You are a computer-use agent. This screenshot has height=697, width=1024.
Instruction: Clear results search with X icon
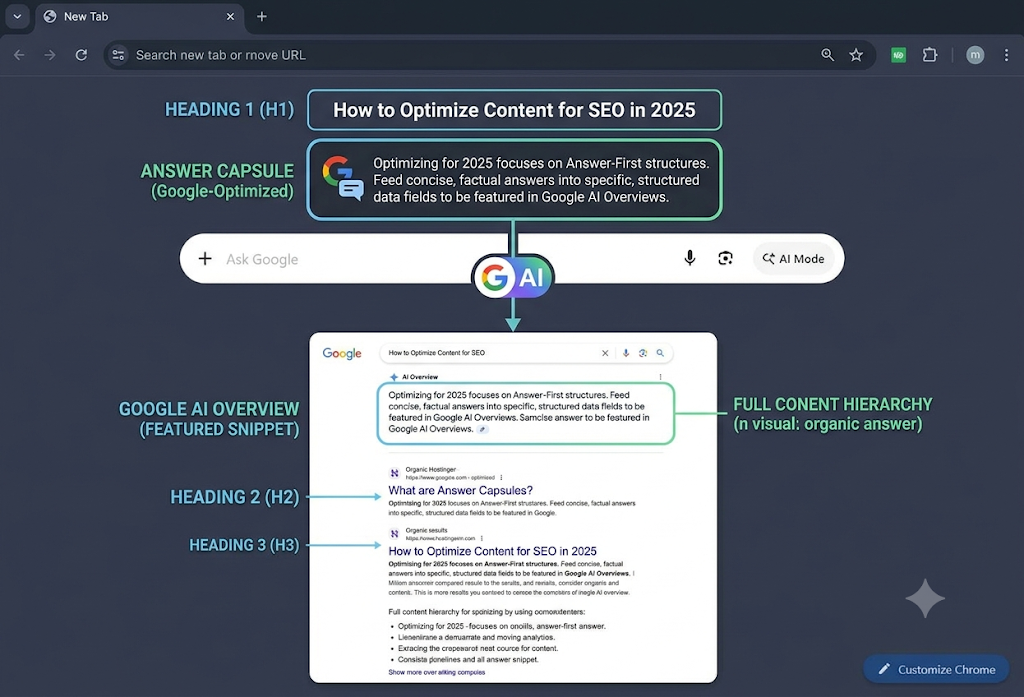point(605,353)
